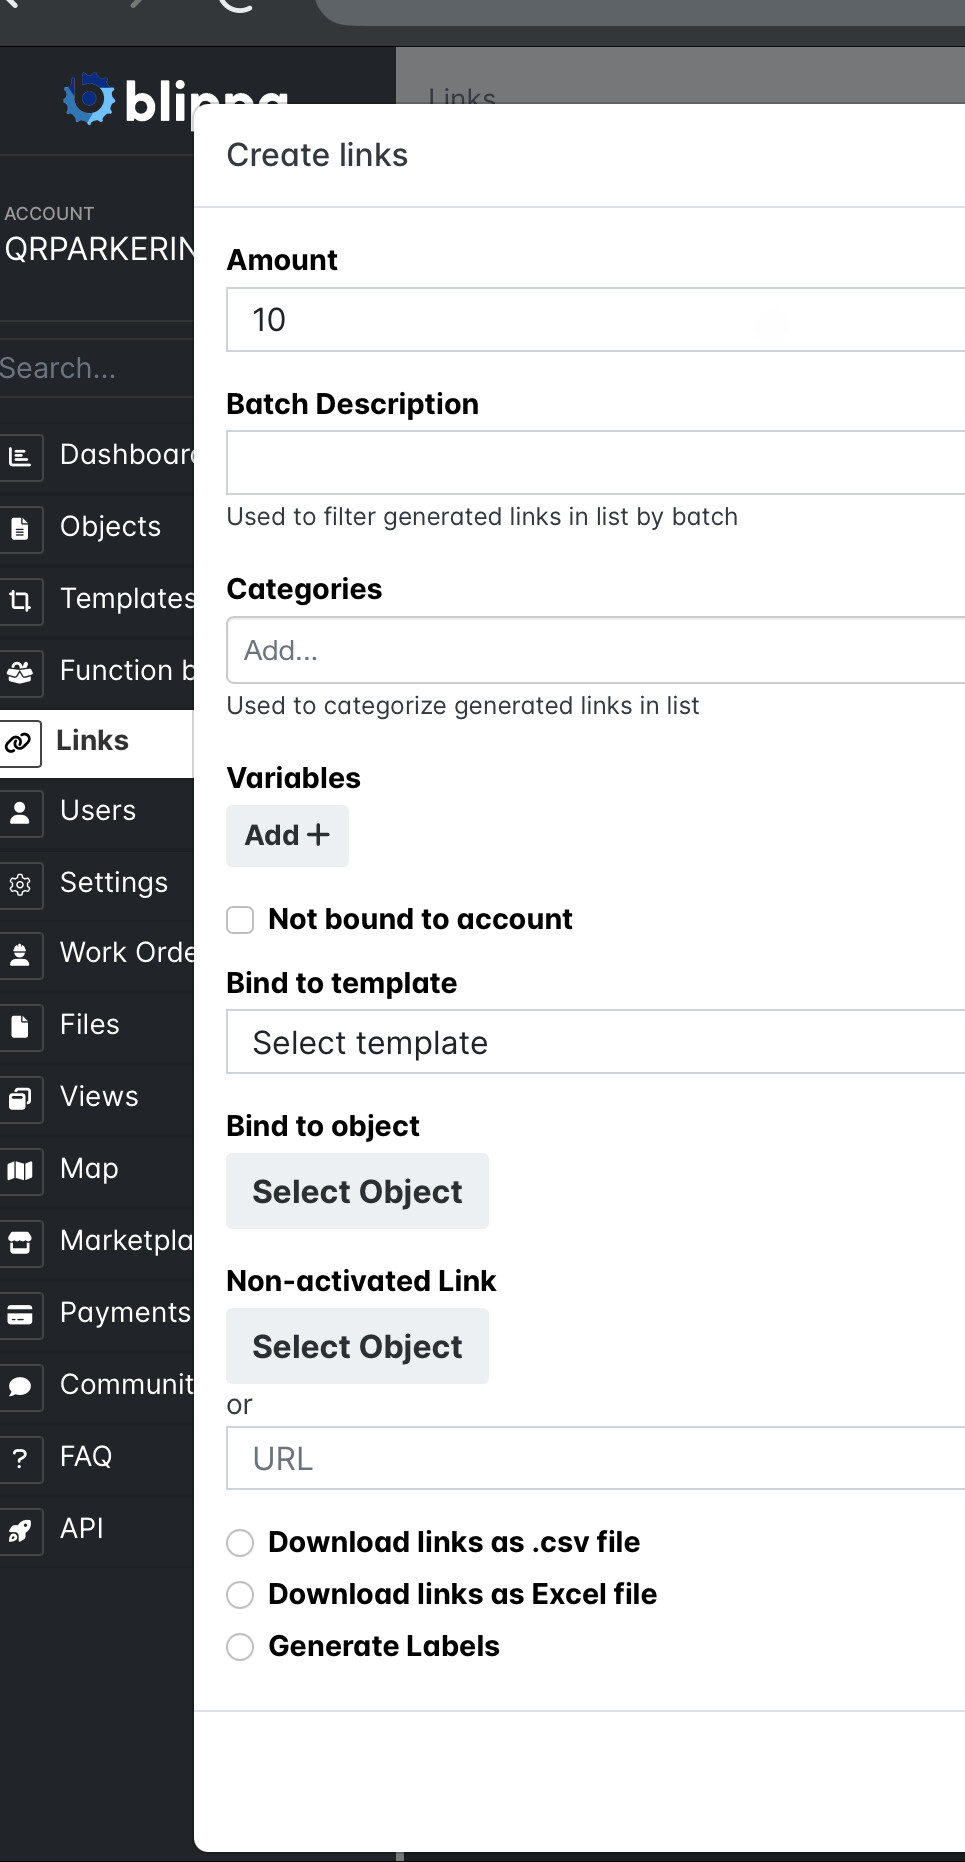
Task: Go to Files in the sidebar
Action: [x=89, y=1025]
